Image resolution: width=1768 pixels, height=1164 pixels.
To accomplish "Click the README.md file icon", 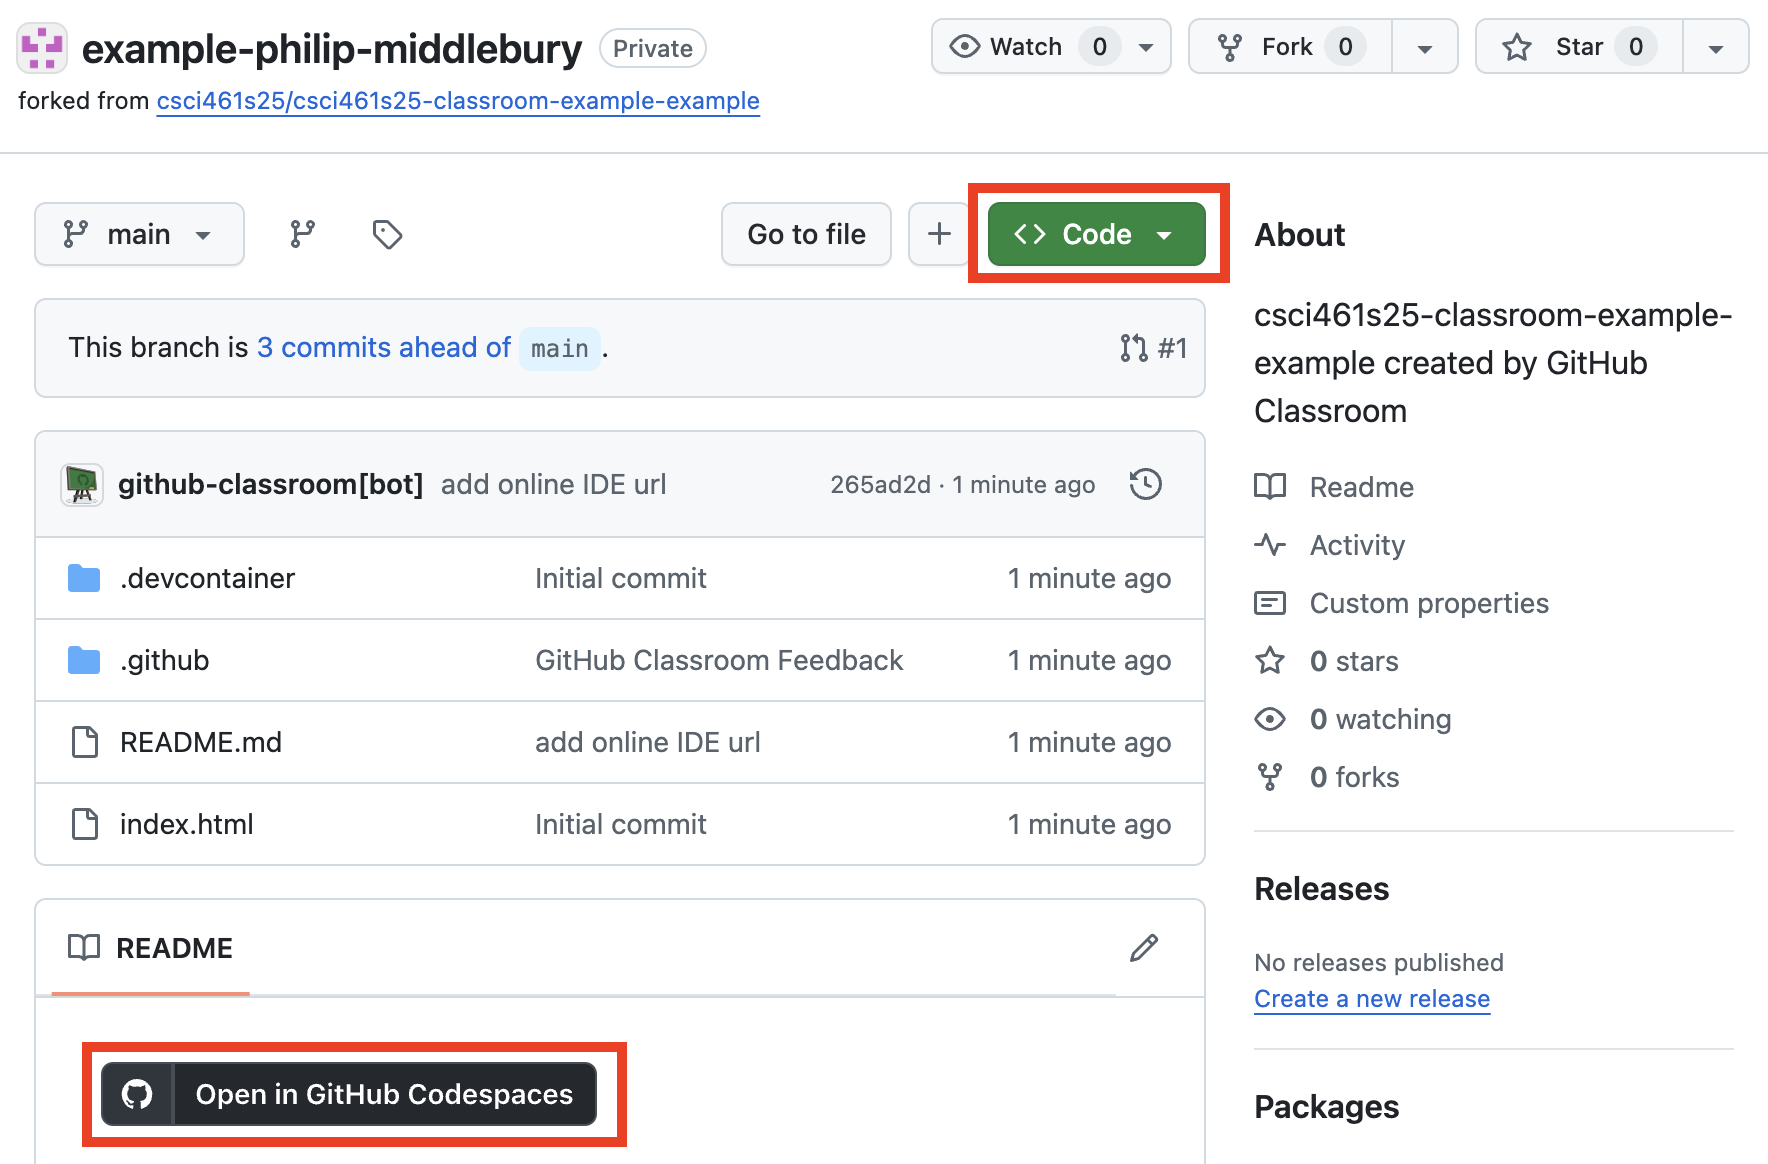I will click(85, 742).
